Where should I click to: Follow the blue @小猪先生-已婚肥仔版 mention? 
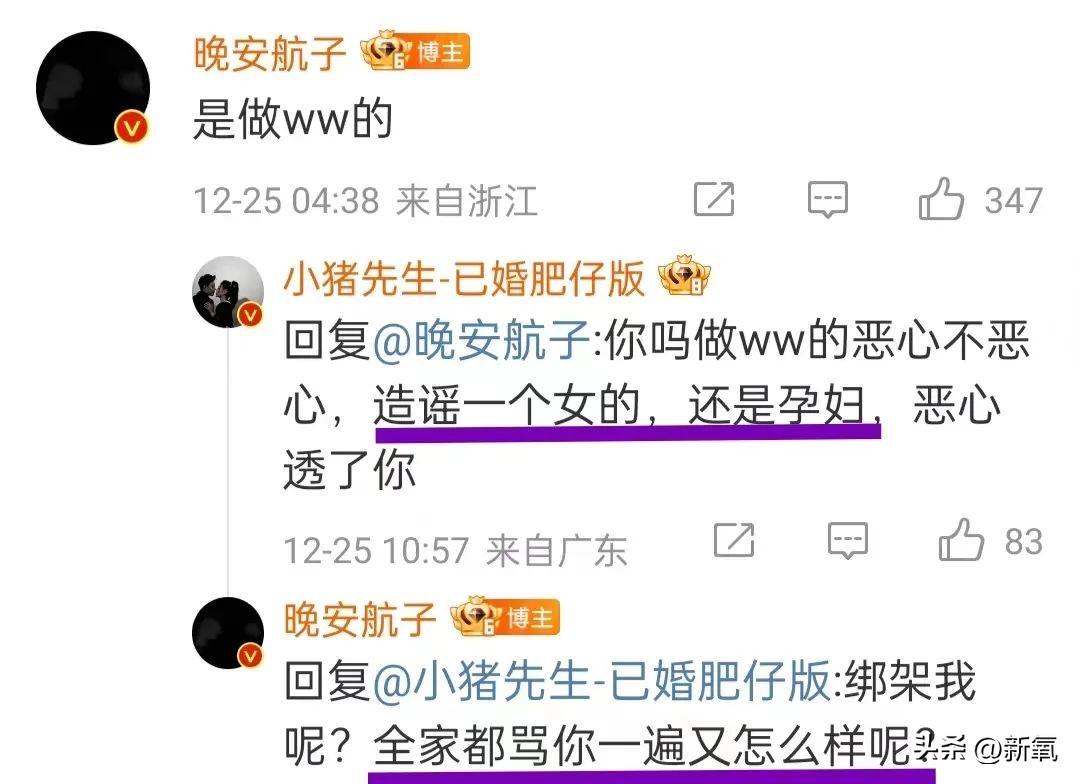click(601, 681)
